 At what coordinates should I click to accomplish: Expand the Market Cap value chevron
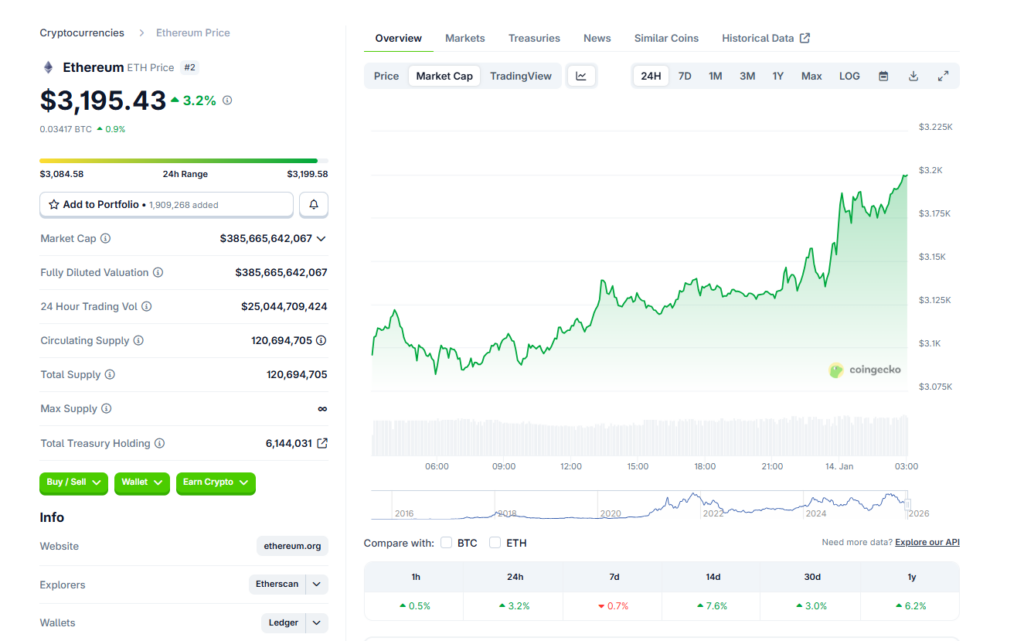coord(321,239)
